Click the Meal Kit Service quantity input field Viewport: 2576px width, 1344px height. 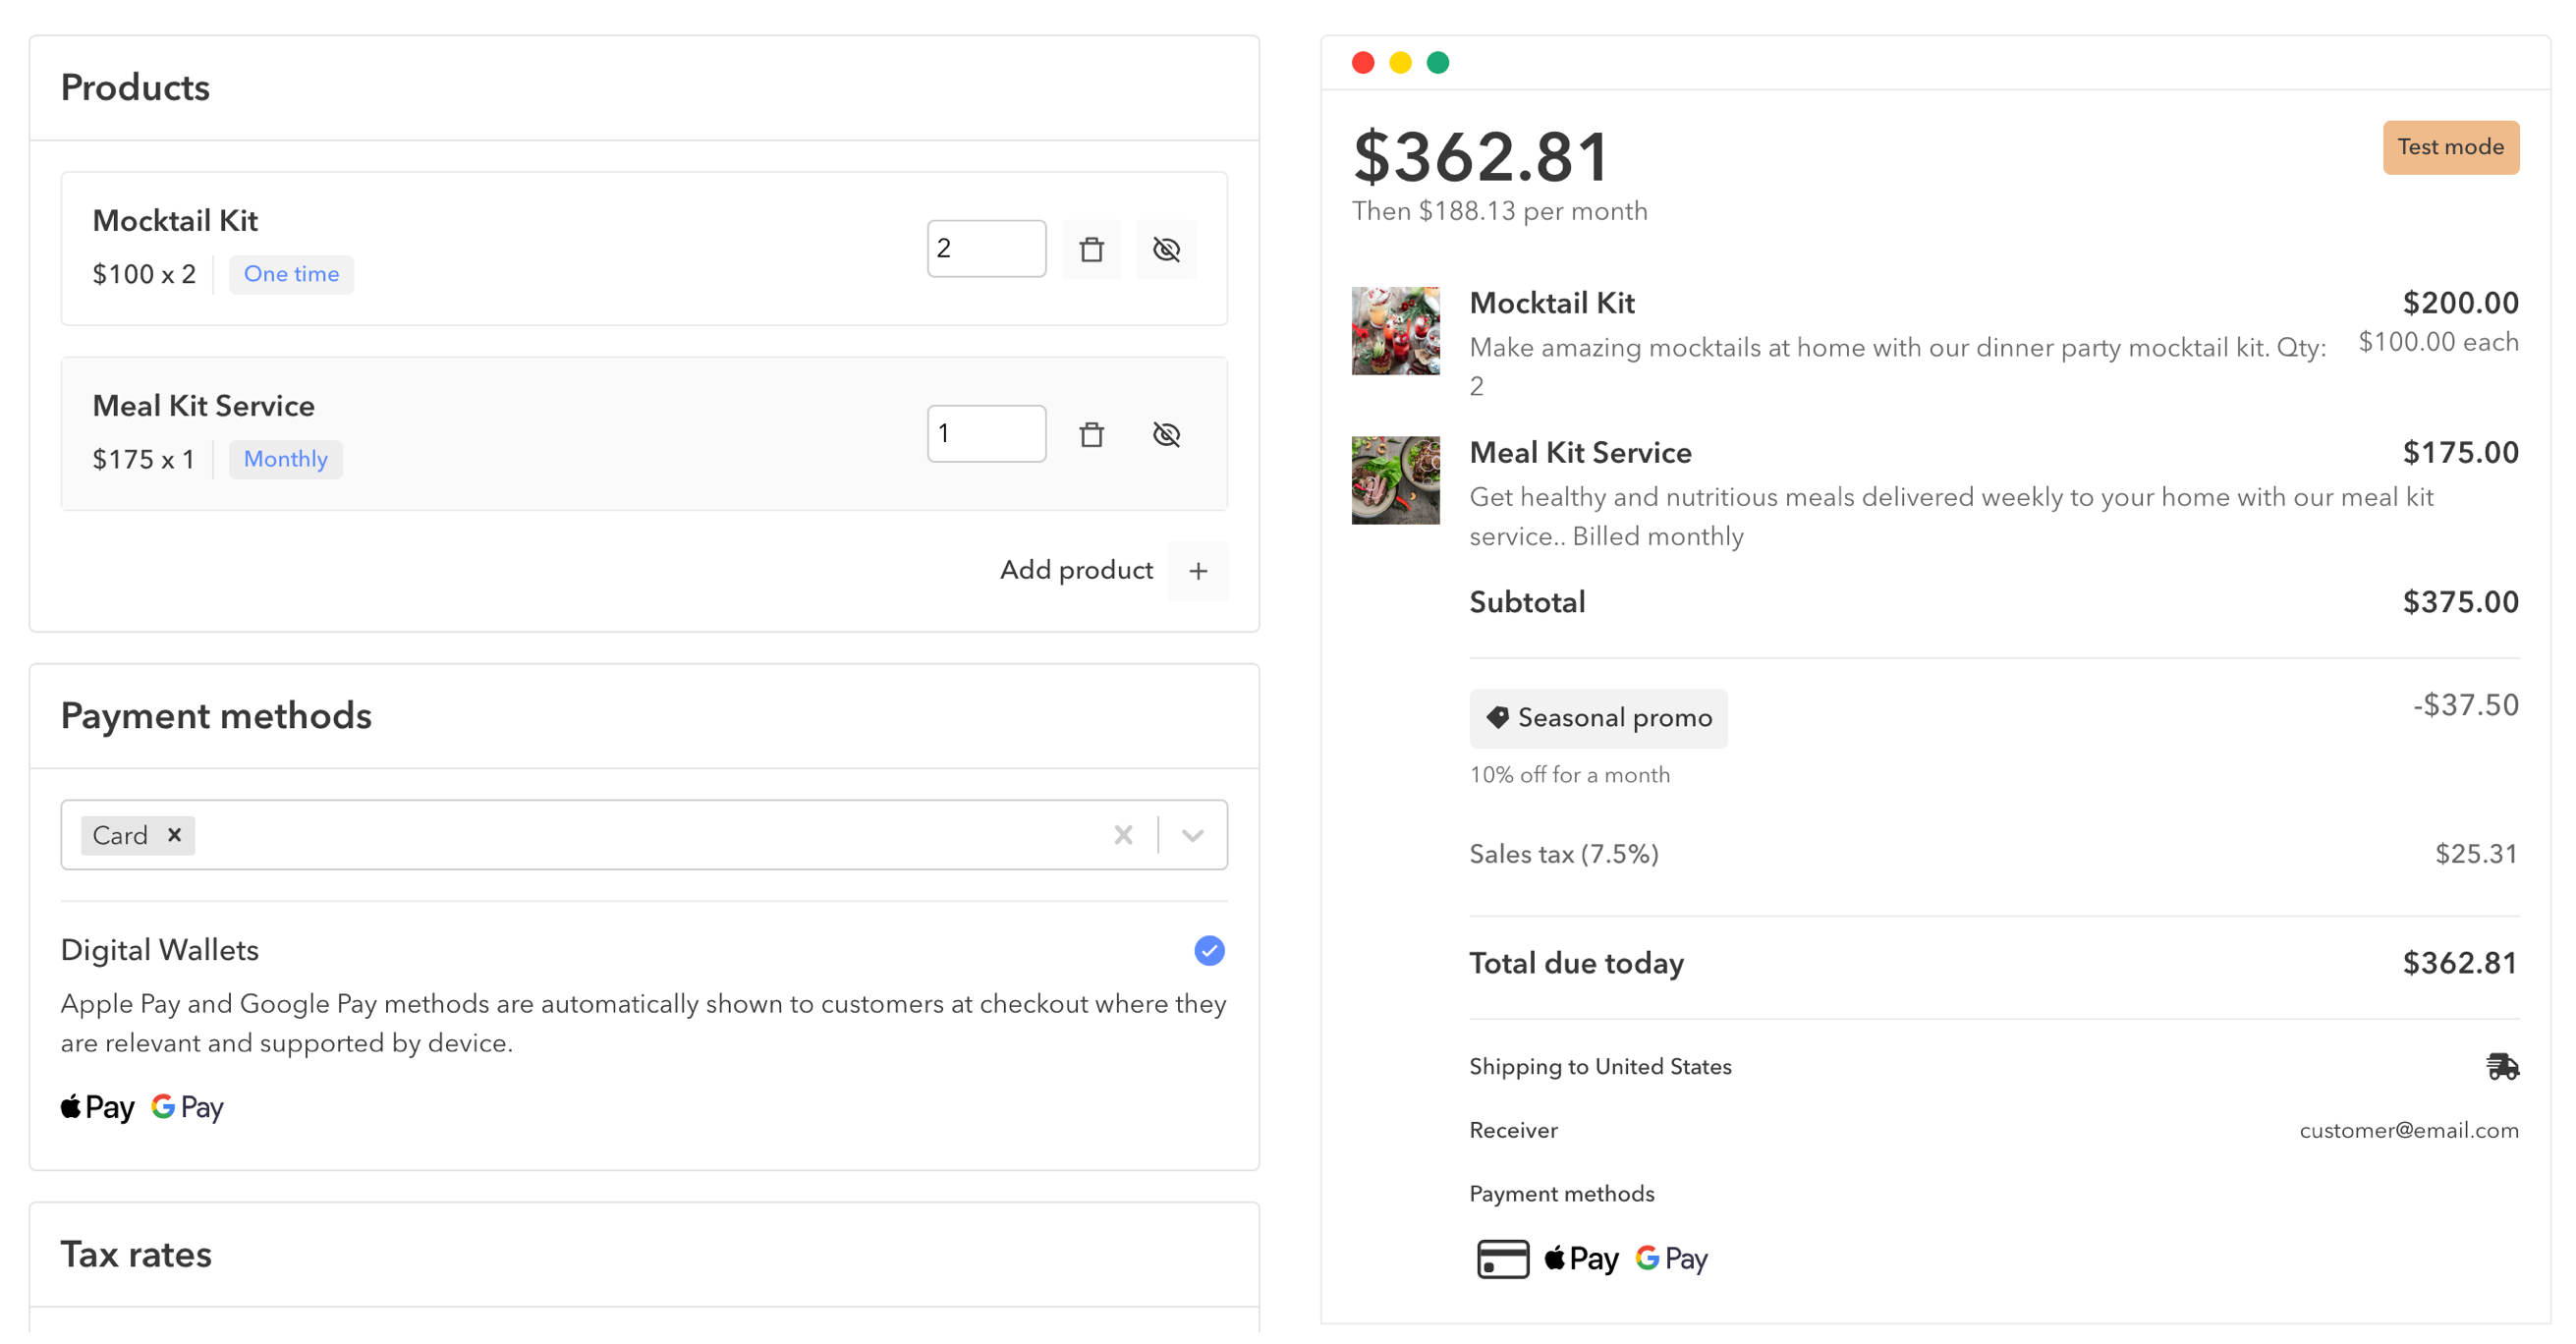click(984, 432)
